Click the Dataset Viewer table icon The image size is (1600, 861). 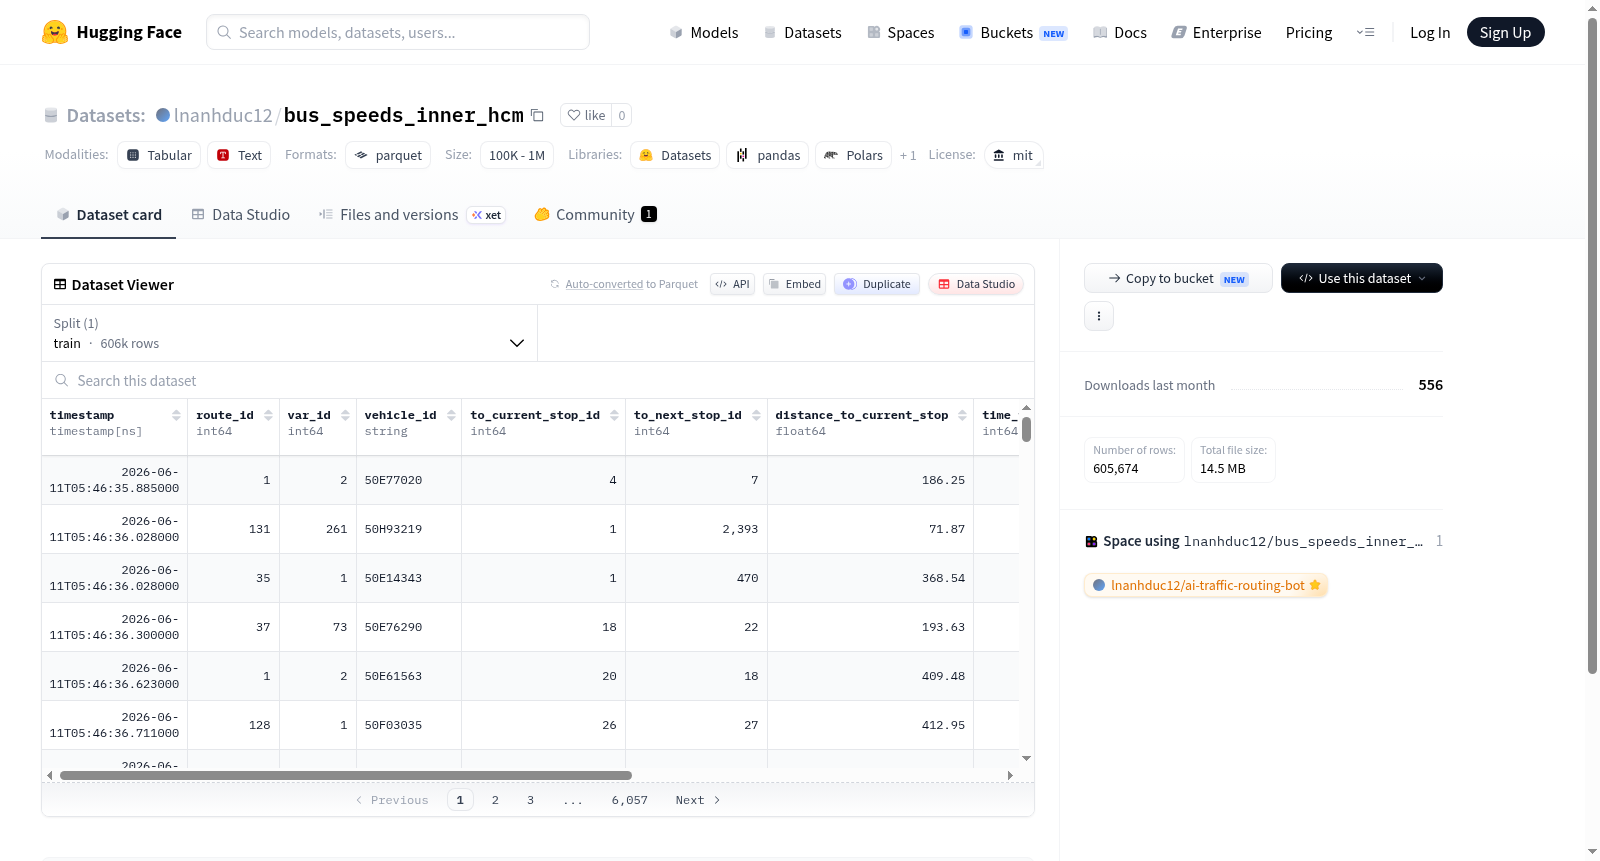point(60,285)
